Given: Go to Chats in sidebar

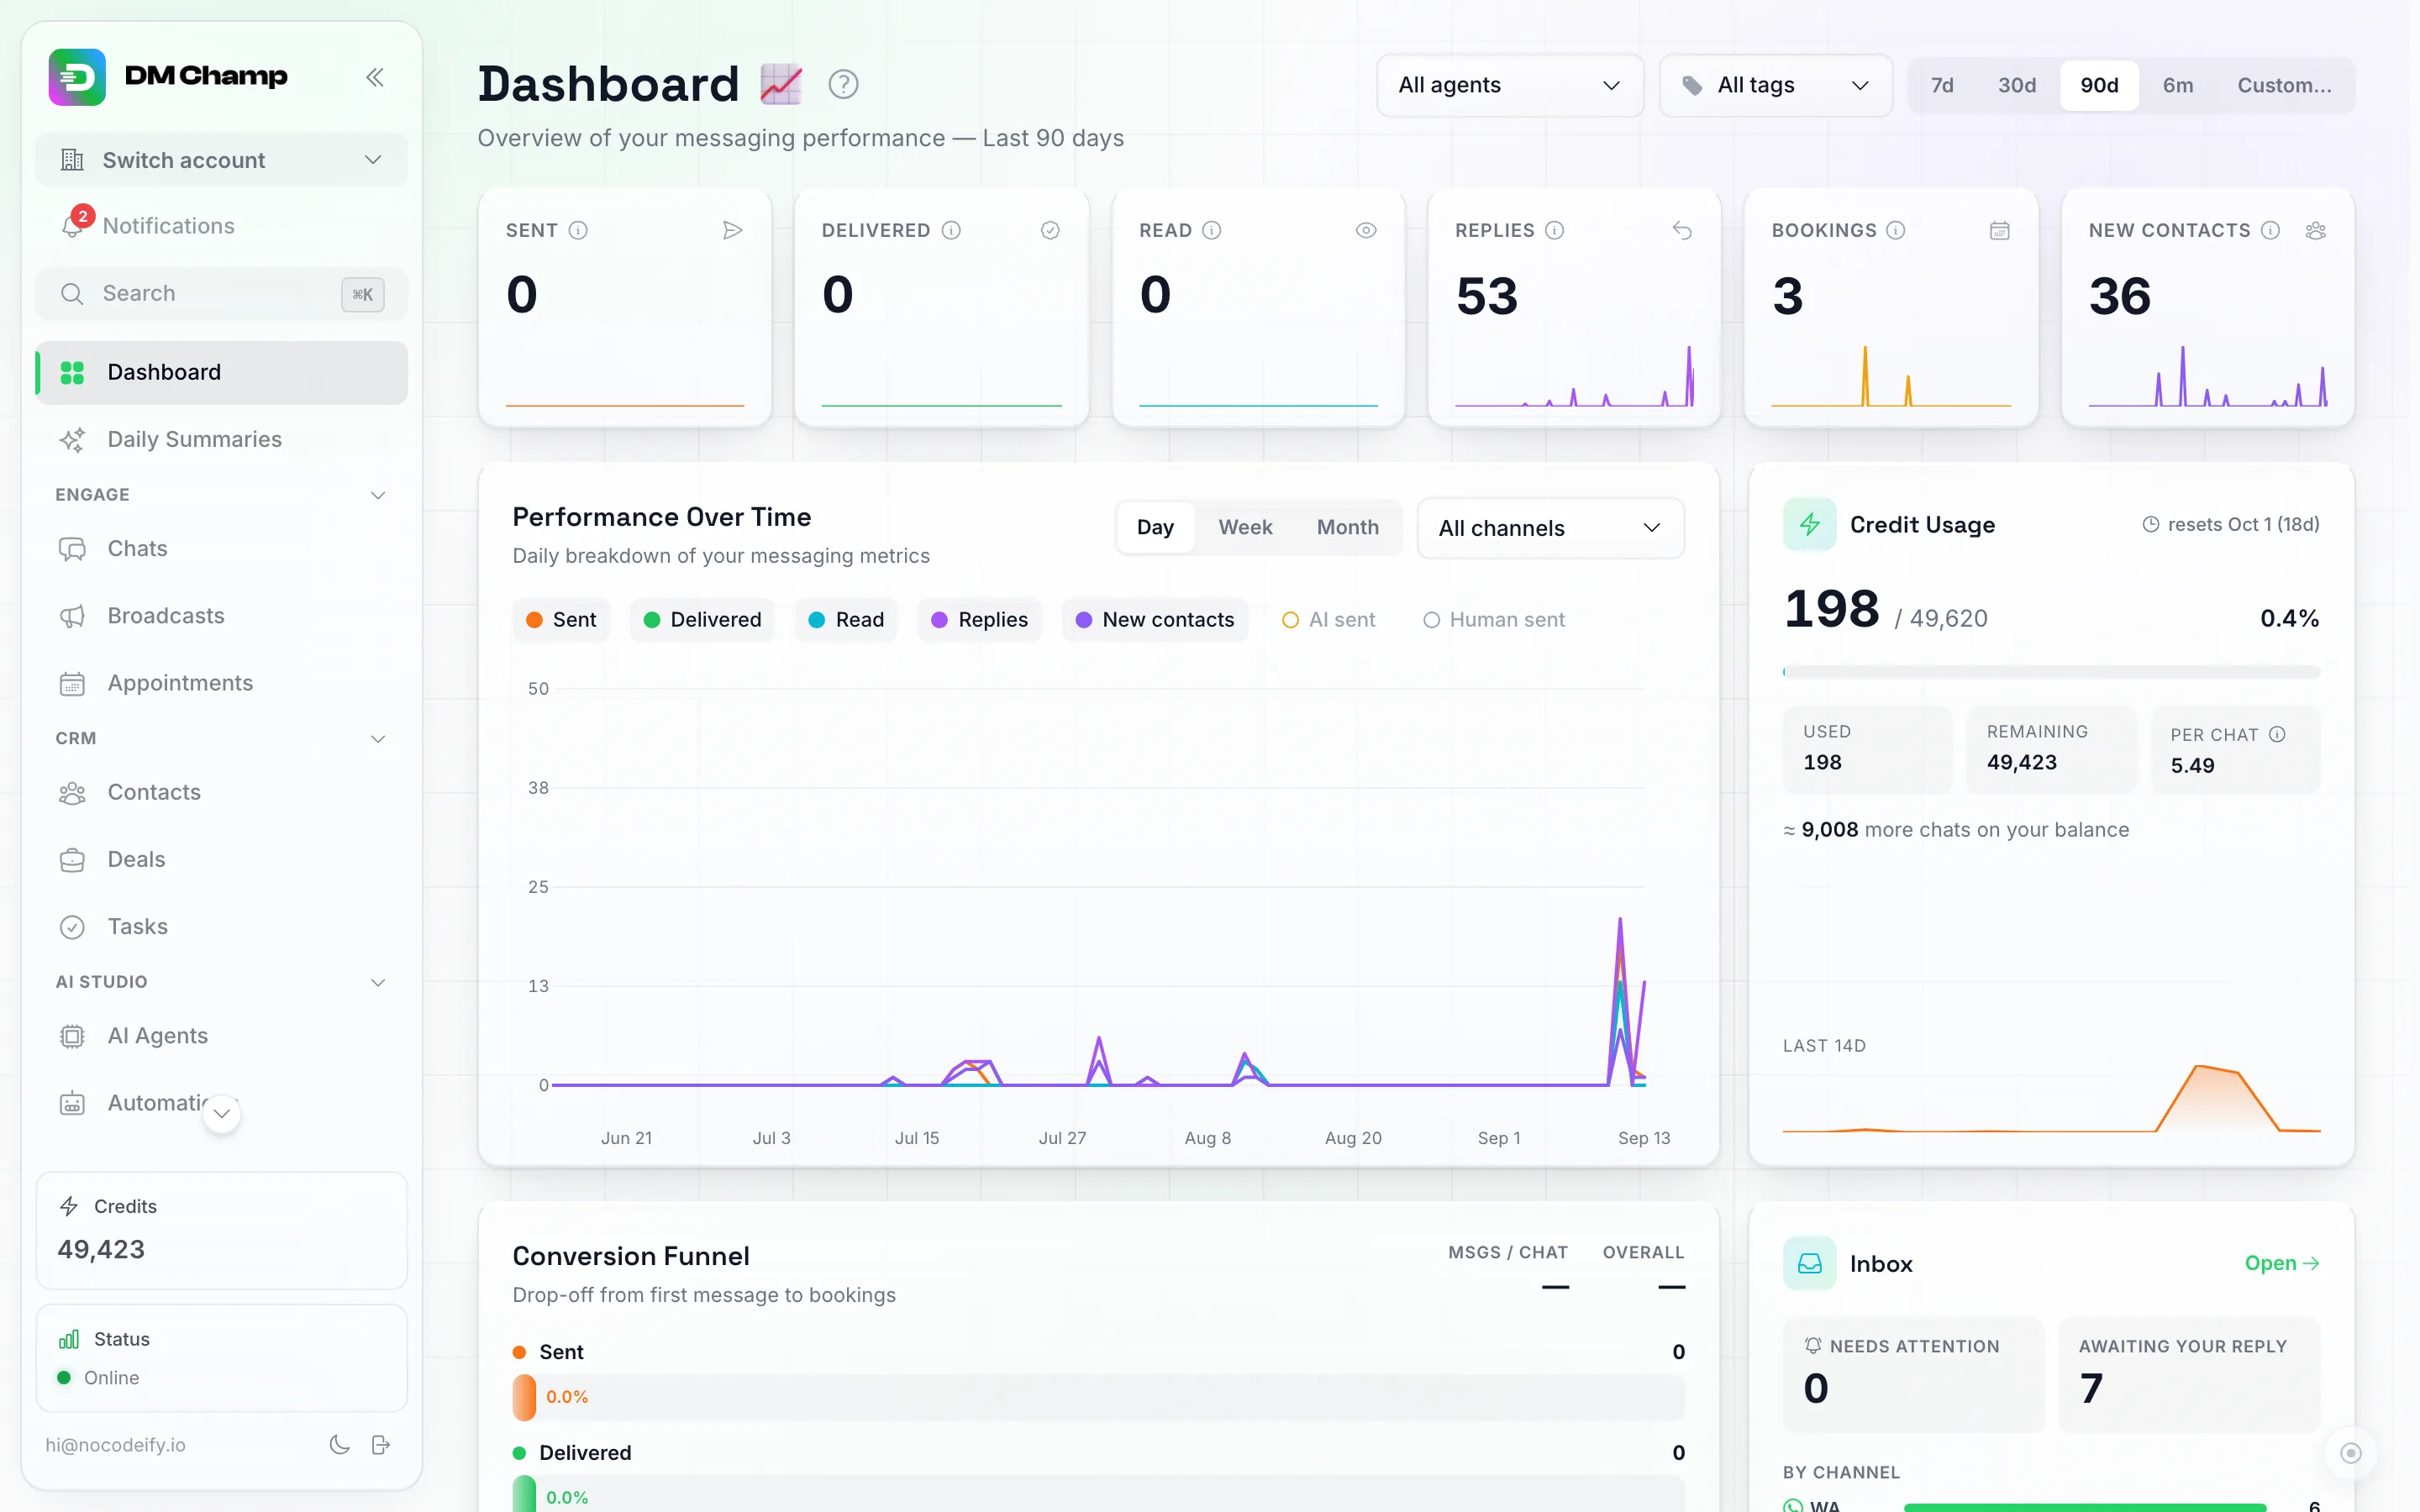Looking at the screenshot, I should click(x=221, y=548).
